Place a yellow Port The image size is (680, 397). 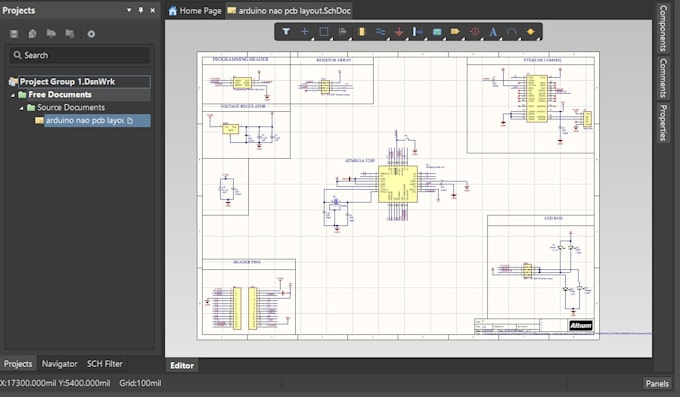455,32
